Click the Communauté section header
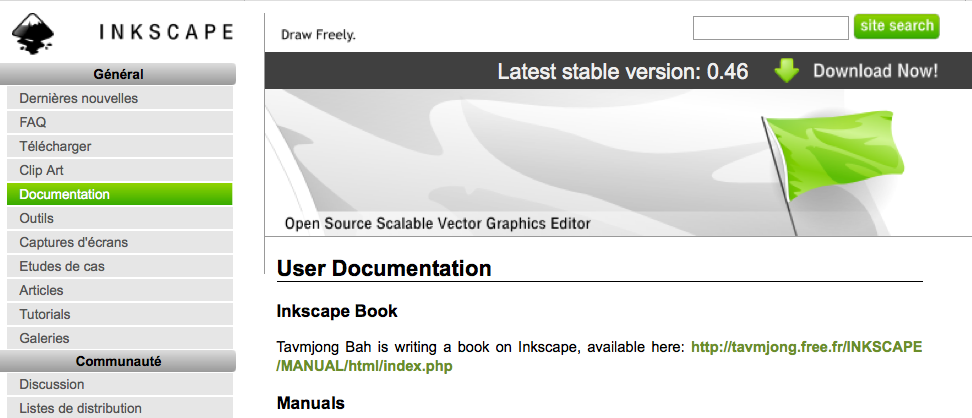The image size is (972, 418). (118, 361)
